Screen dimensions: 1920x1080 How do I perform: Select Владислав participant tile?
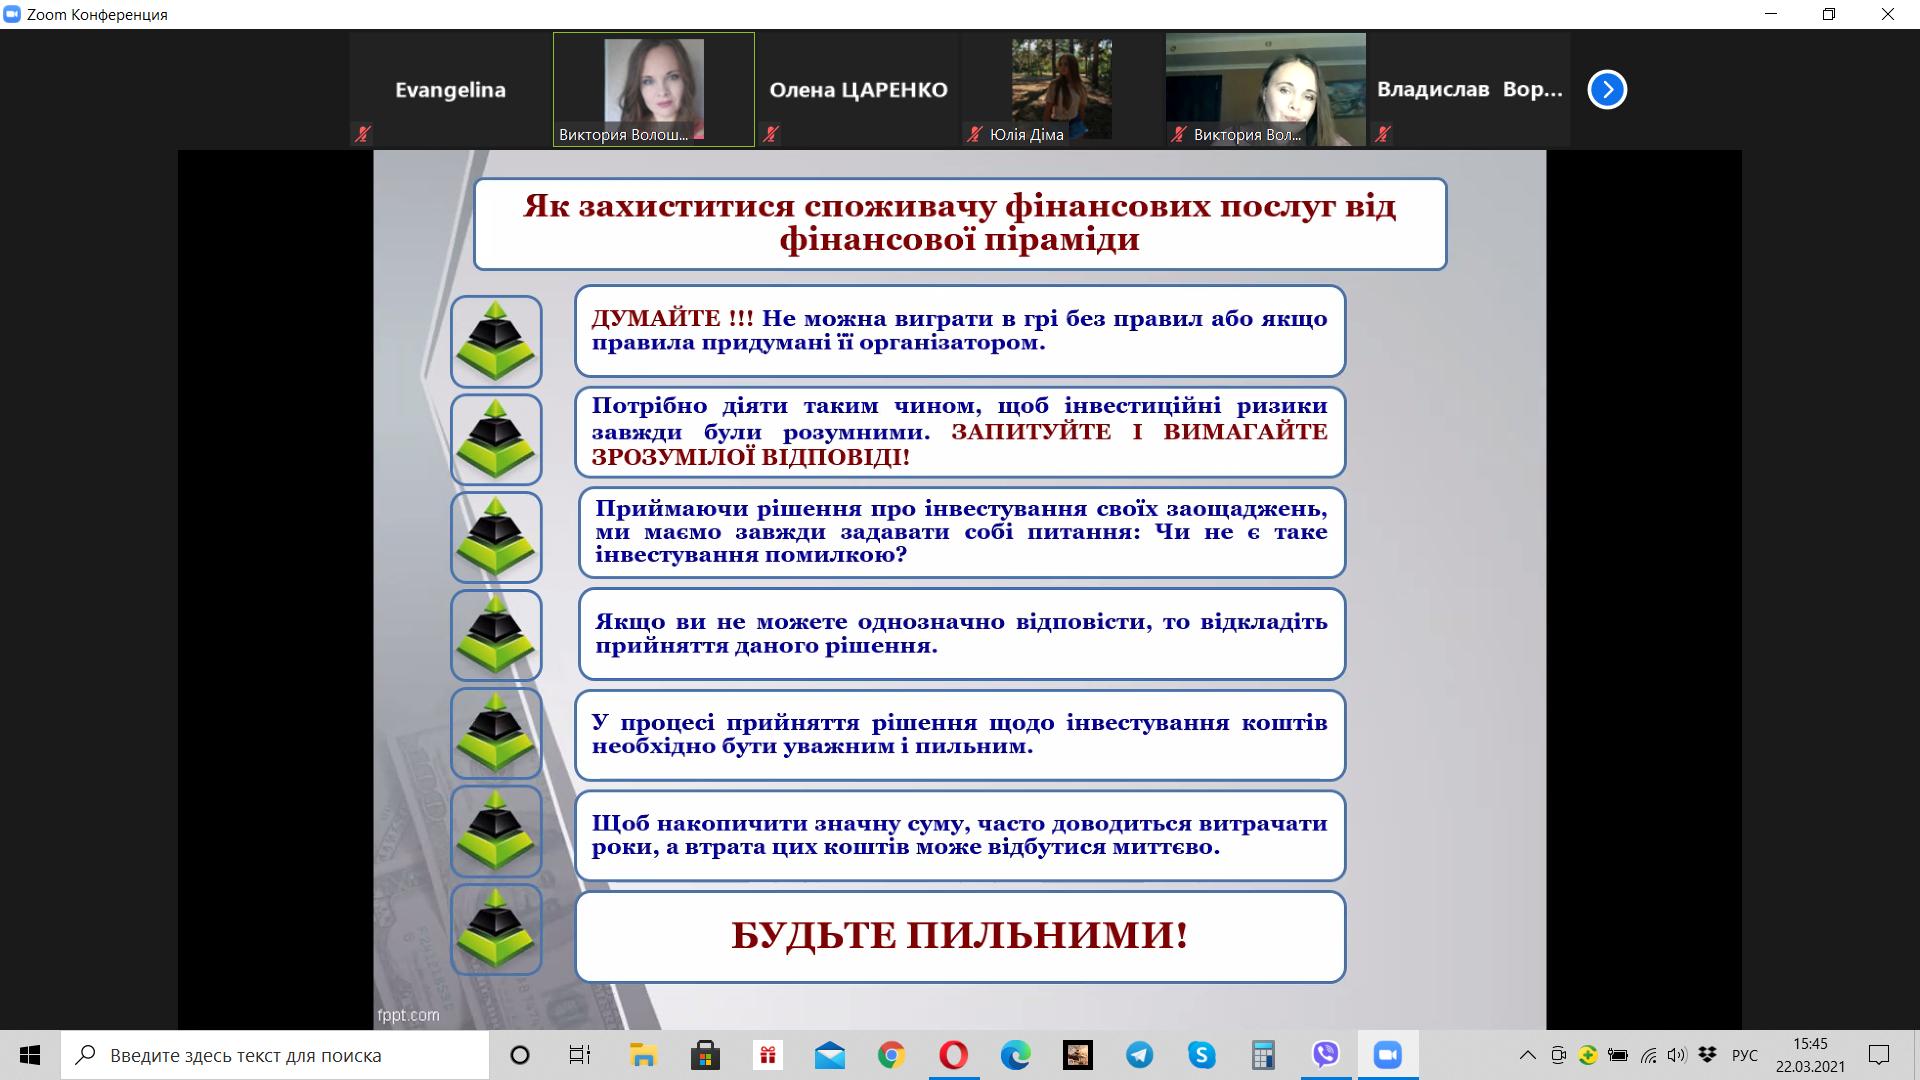(1468, 90)
